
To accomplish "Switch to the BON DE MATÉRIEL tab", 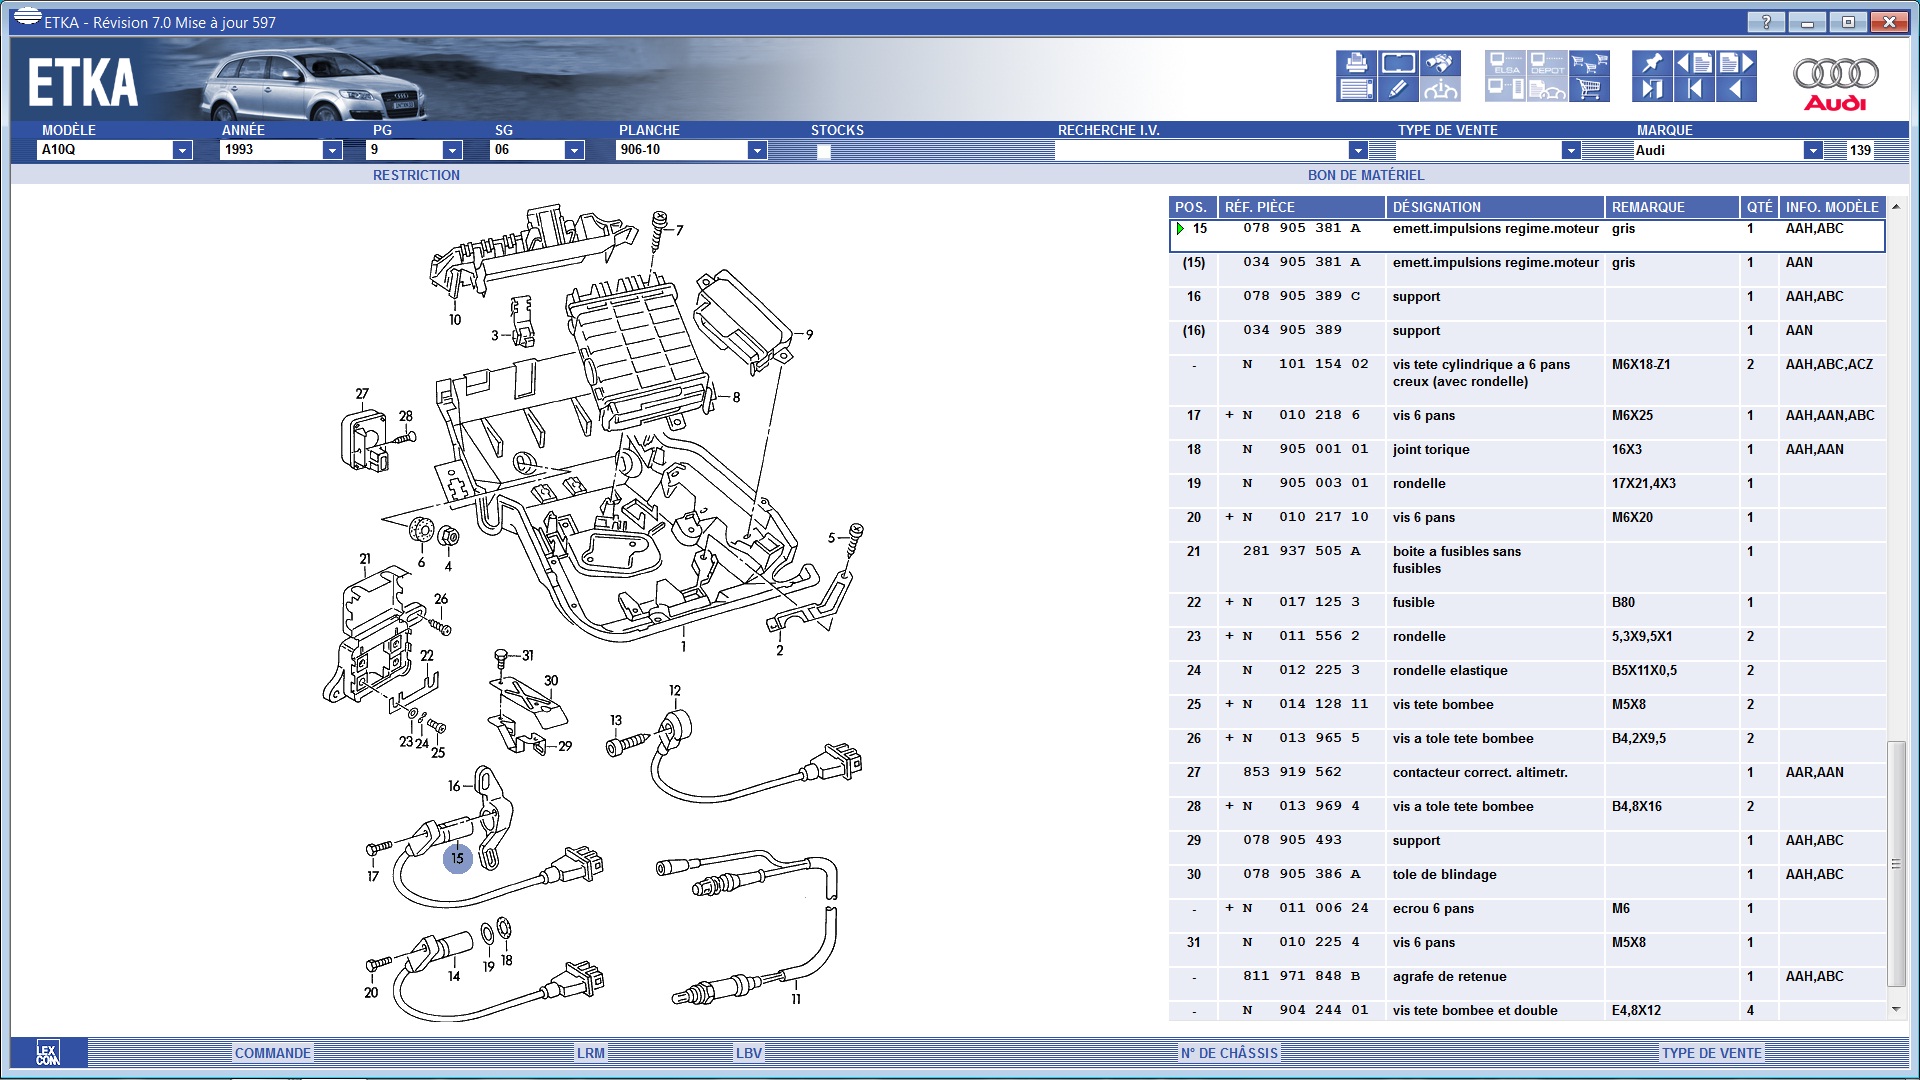I will click(x=1366, y=175).
